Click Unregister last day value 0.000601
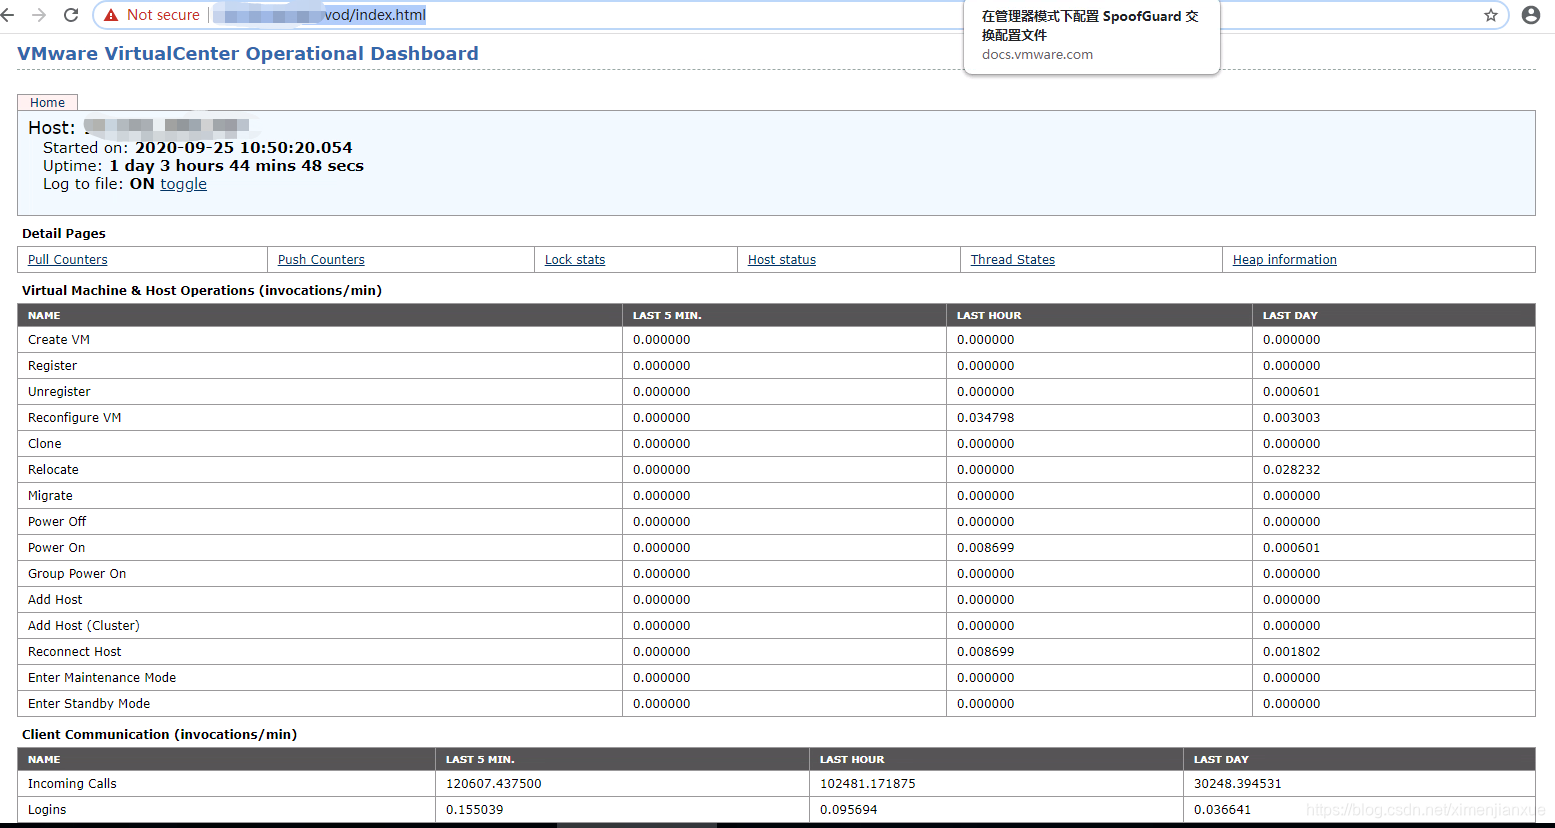 (1291, 392)
